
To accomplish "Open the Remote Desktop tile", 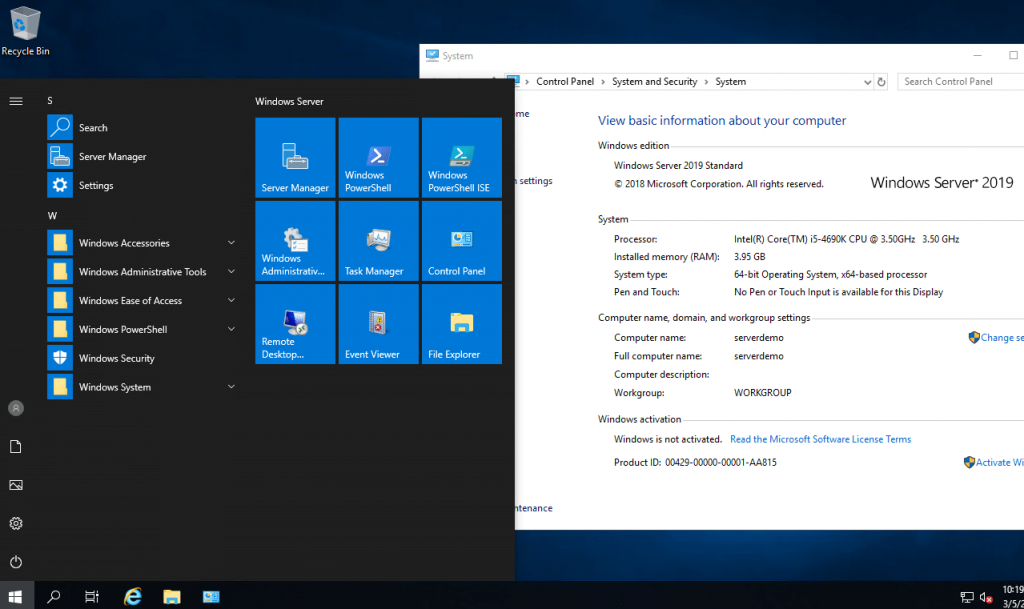I will [x=295, y=323].
